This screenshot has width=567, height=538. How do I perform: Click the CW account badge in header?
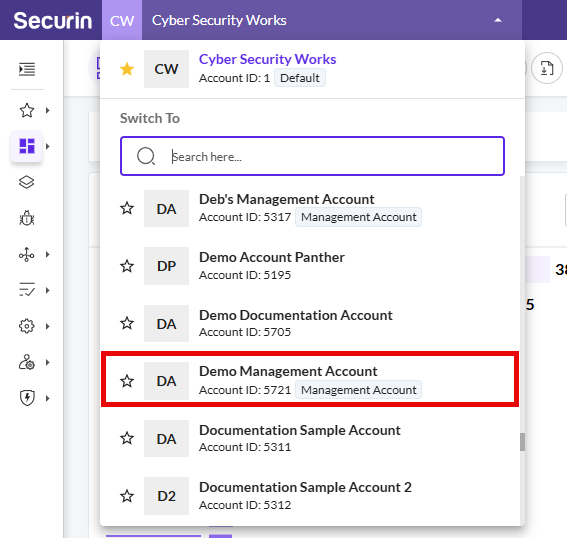click(x=122, y=20)
